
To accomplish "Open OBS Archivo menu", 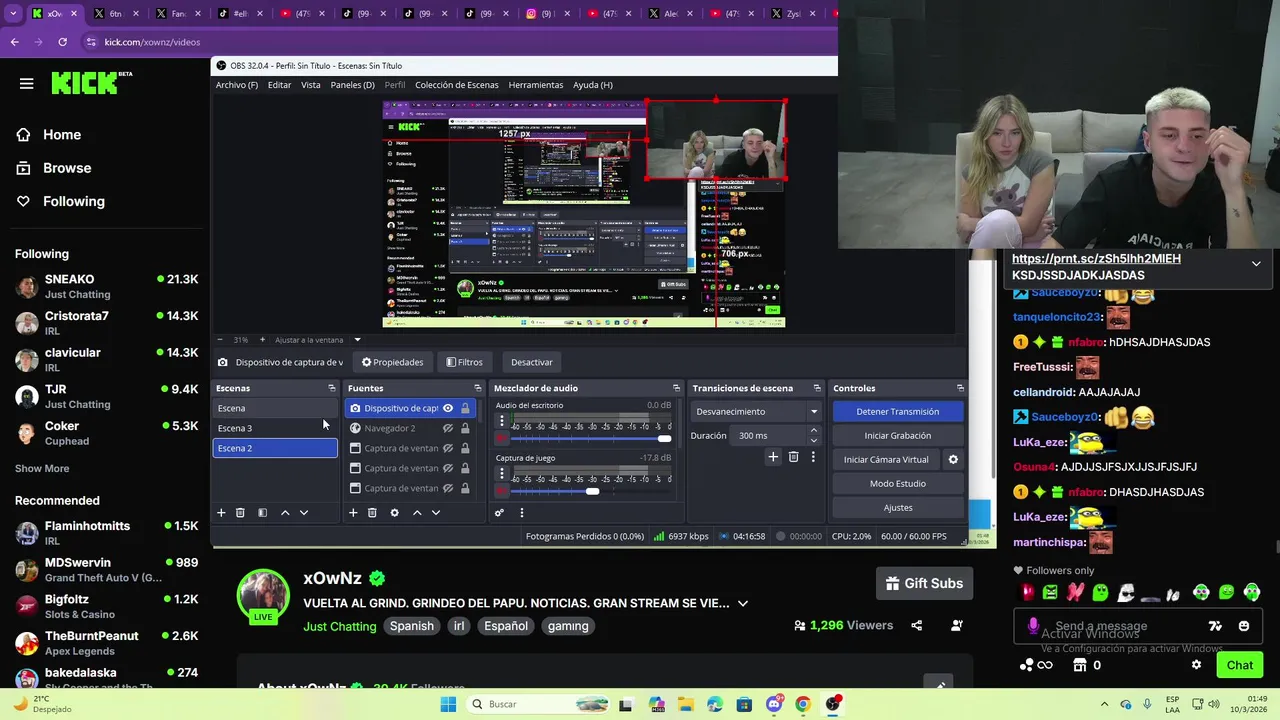I will coord(237,85).
